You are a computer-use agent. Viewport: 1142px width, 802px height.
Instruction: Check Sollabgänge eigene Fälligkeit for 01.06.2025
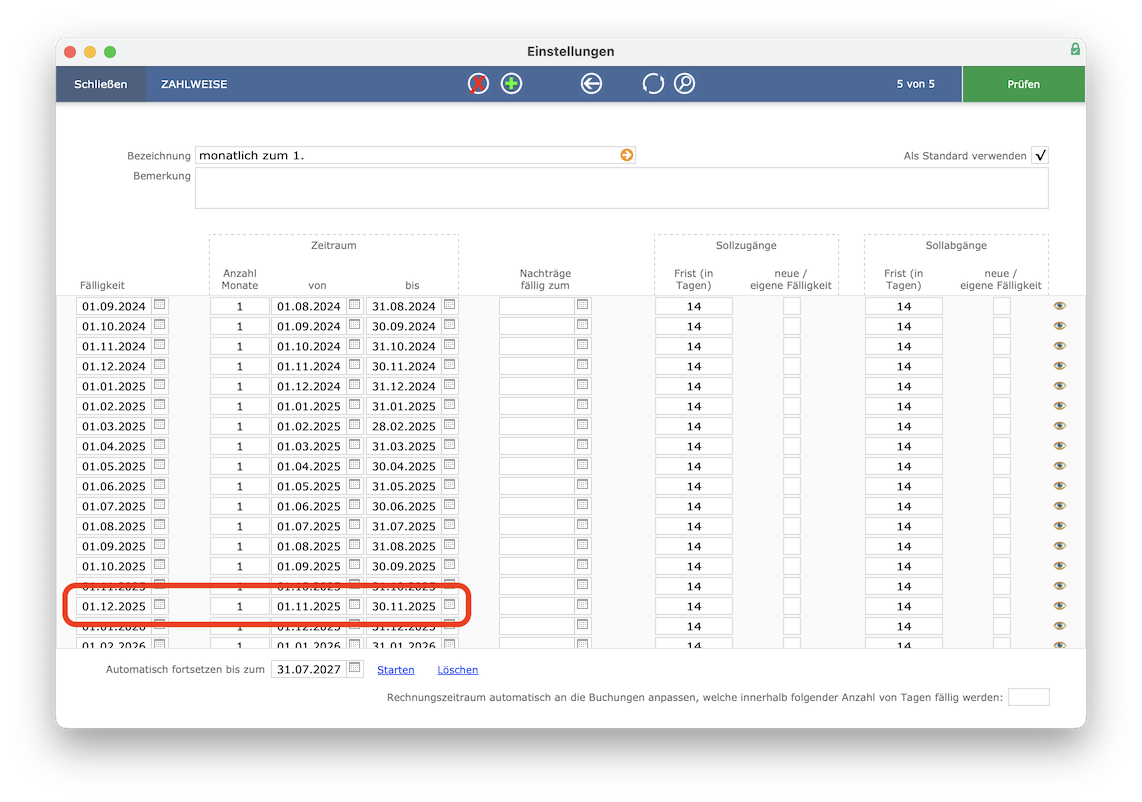point(1001,486)
